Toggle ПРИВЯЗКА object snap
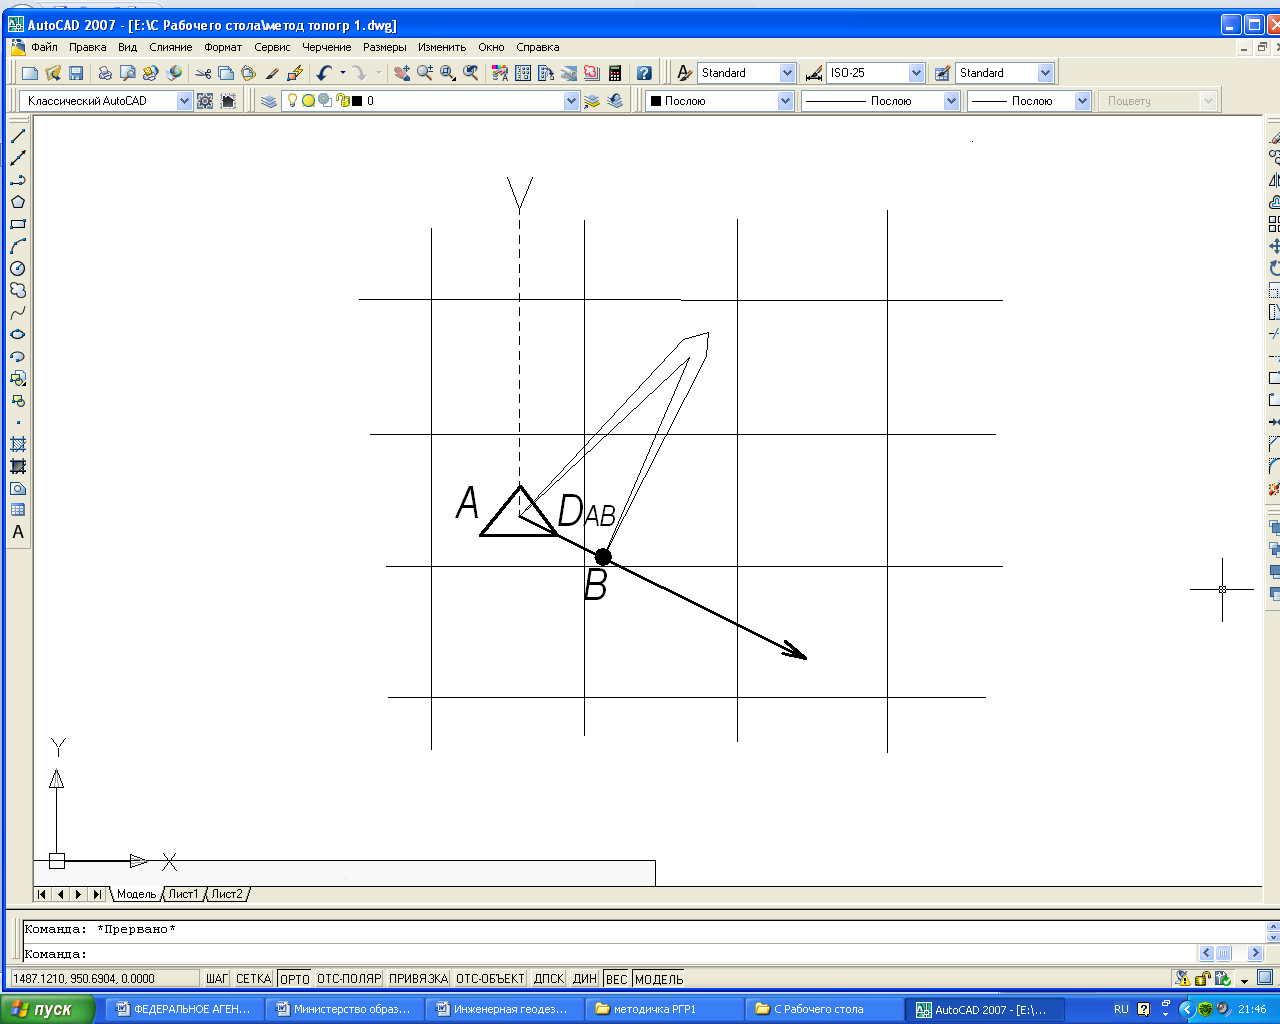Image resolution: width=1280 pixels, height=1024 pixels. pyautogui.click(x=418, y=979)
